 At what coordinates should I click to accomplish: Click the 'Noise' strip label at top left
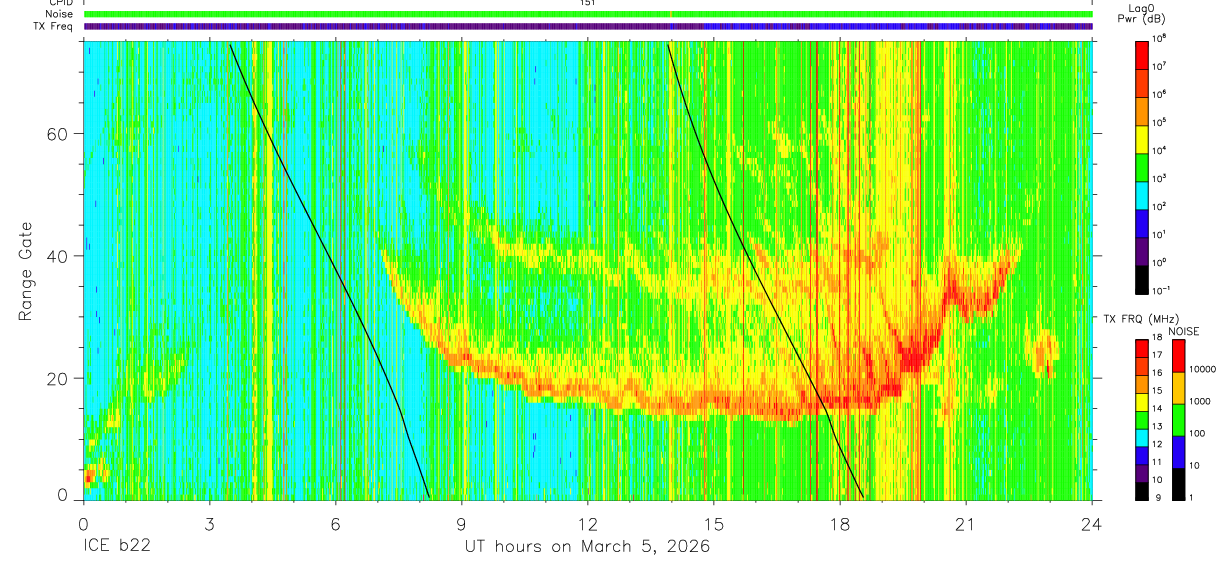(60, 14)
